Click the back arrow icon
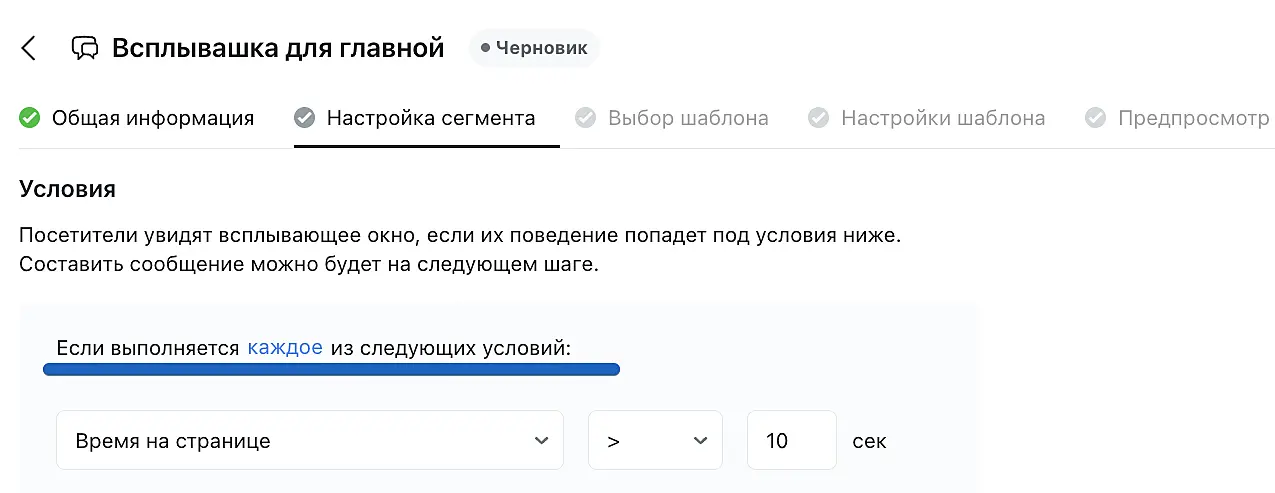 (x=28, y=48)
